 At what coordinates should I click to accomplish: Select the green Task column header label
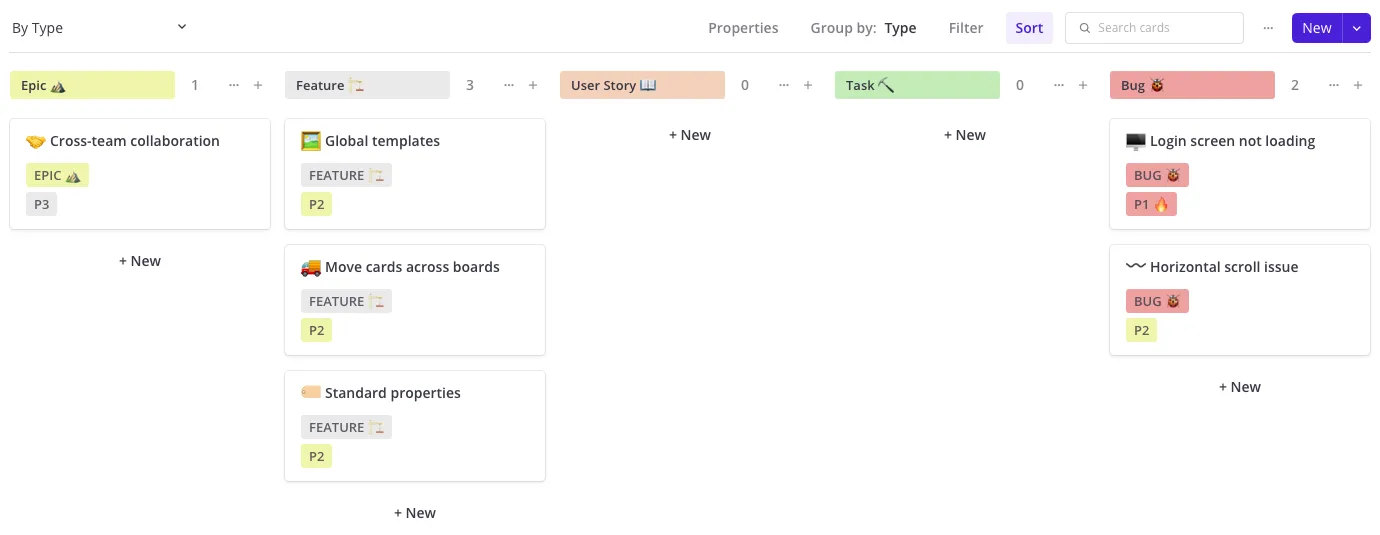[x=917, y=85]
